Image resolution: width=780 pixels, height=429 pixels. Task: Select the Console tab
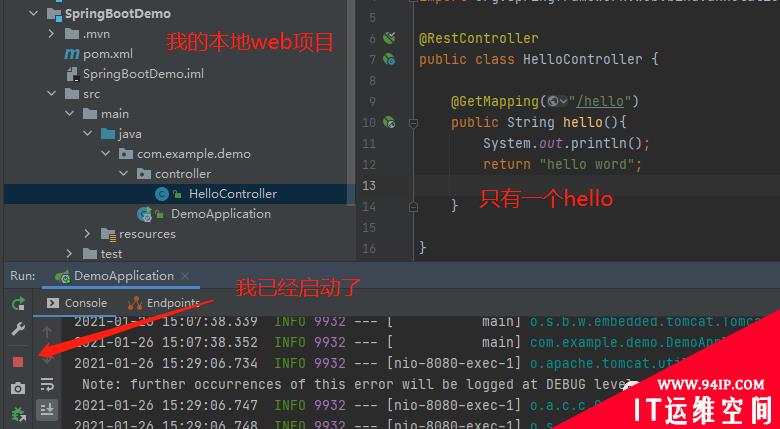(78, 303)
